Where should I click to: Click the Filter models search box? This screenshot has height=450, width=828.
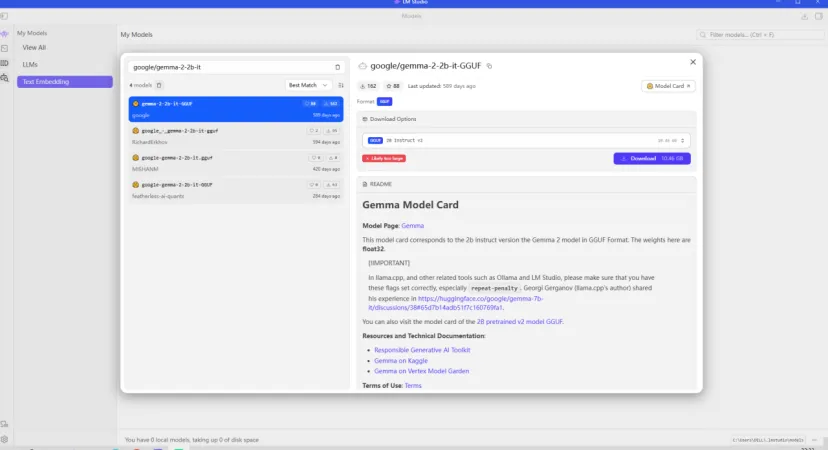(x=760, y=35)
